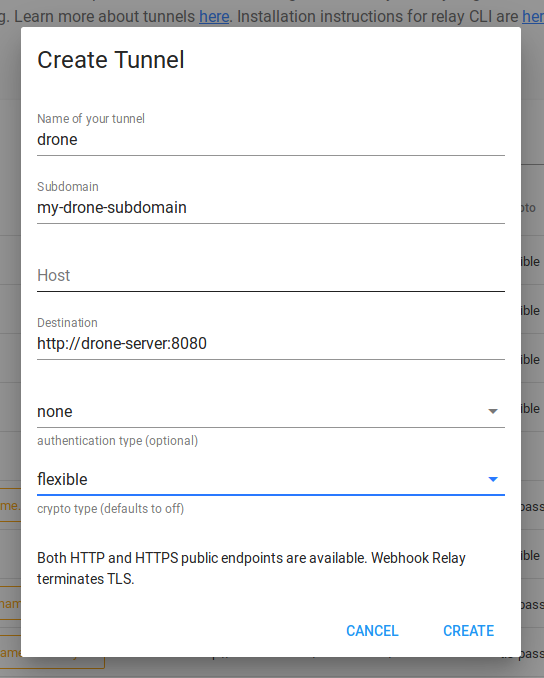
Task: Click the CREATE button
Action: [468, 631]
